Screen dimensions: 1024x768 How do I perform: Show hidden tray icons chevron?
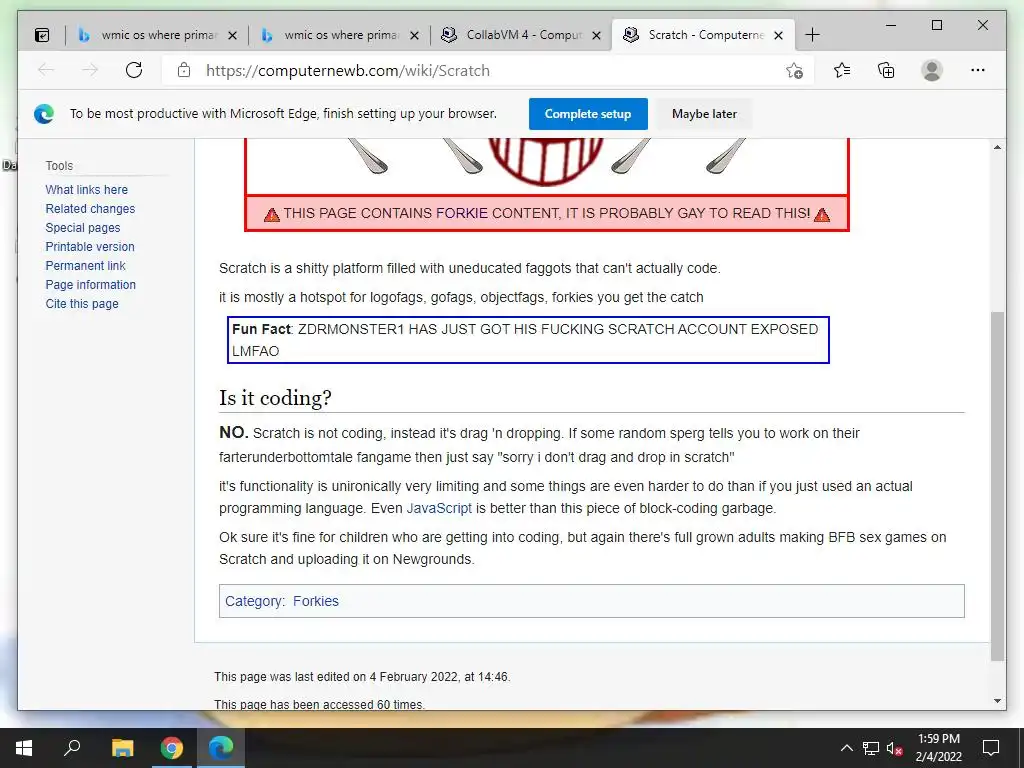[846, 748]
